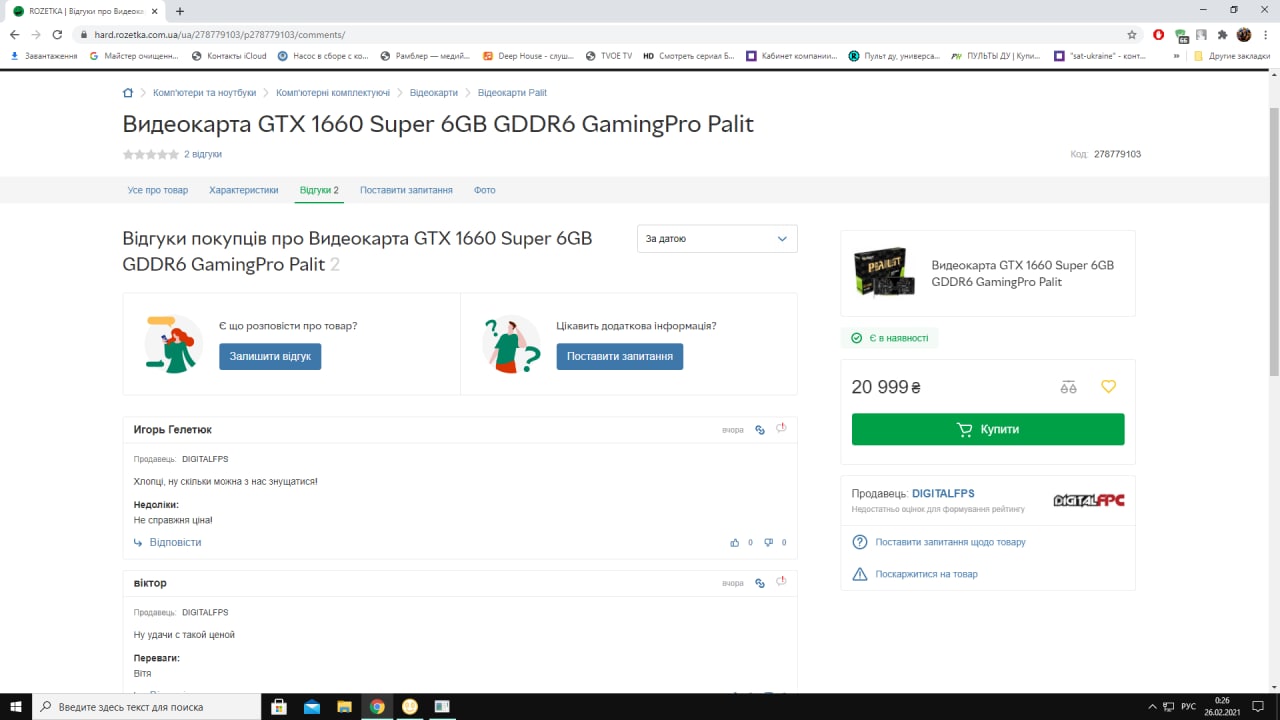The image size is (1280, 720).
Task: Open Chrome profile avatar
Action: (1244, 34)
